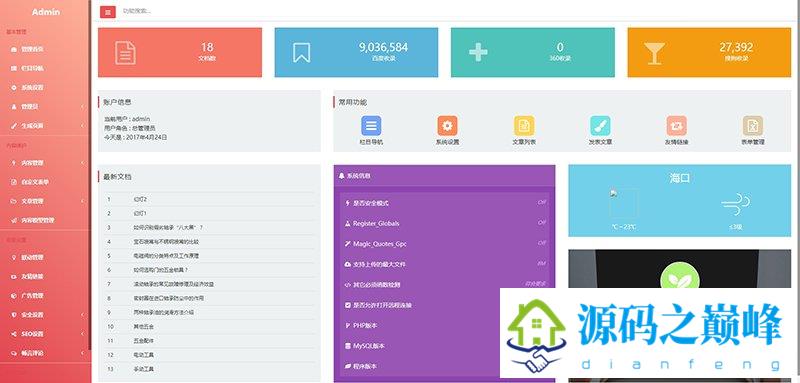
Task: Expand the 内容管理 sidebar submenu
Action: (45, 163)
